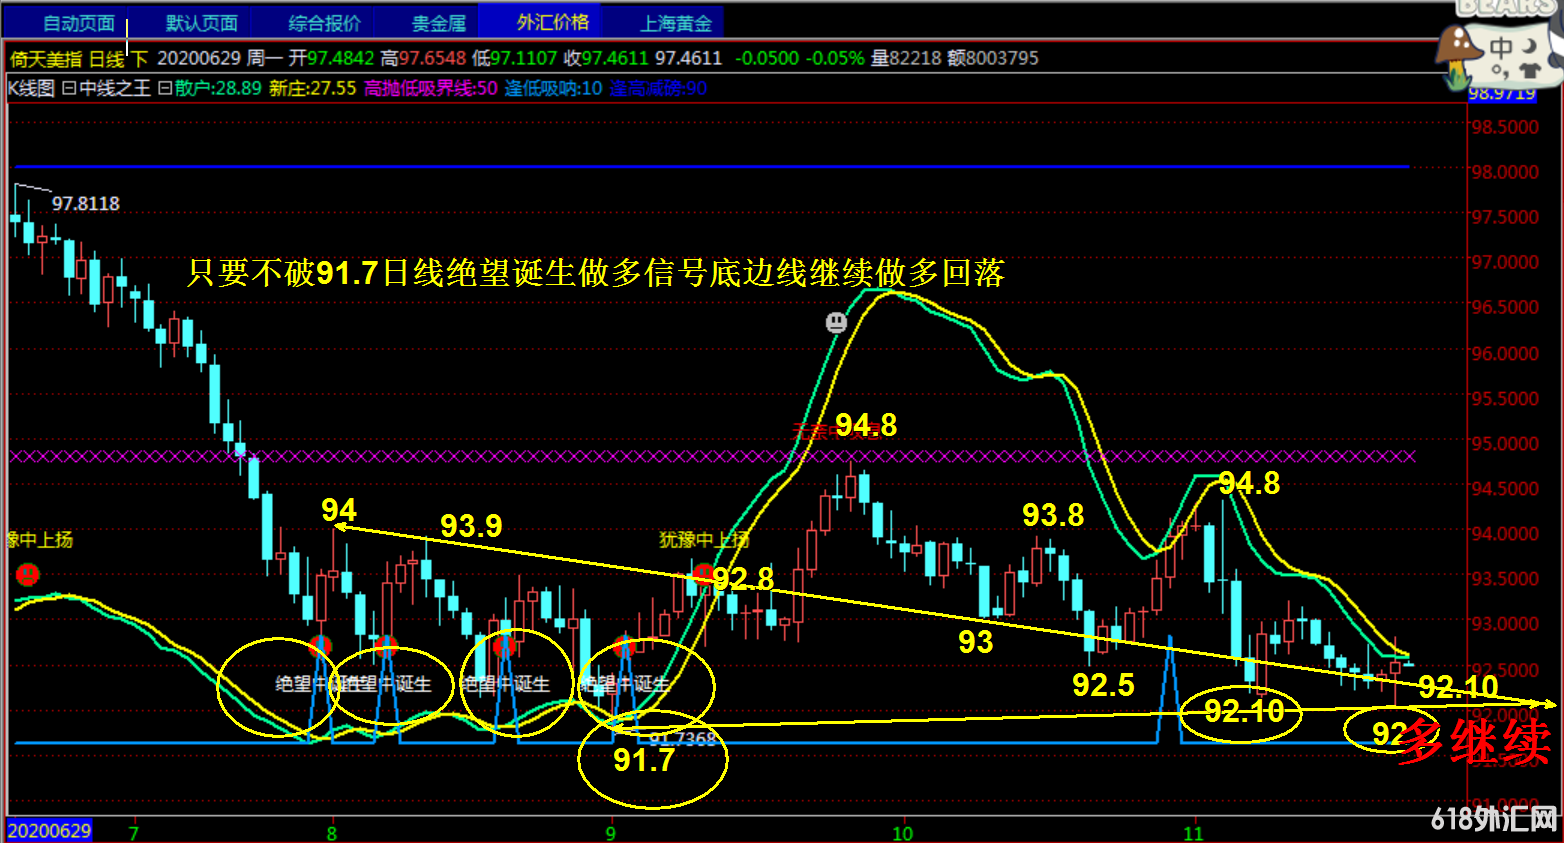Click the red sad face icon at far left
The height and width of the screenshot is (843, 1564).
click(28, 574)
